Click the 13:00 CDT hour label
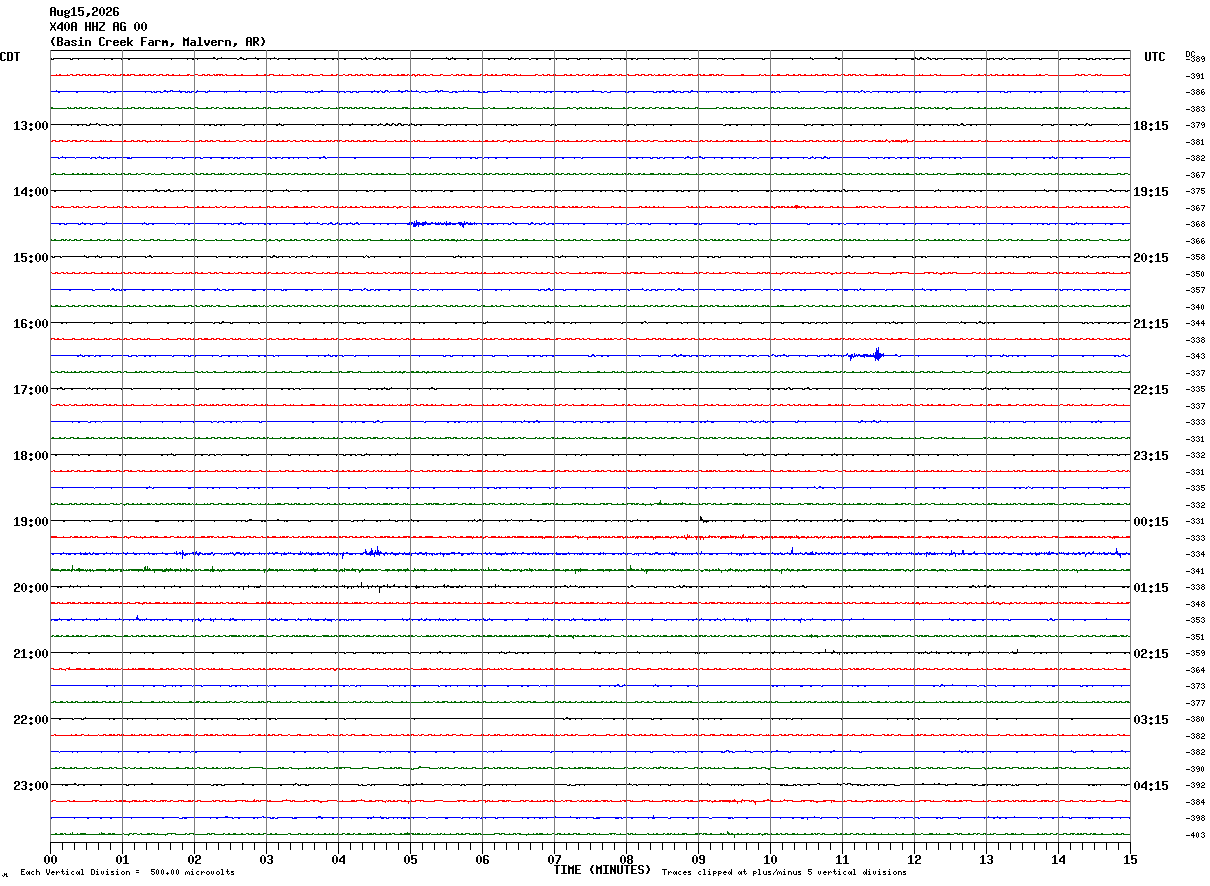 [30, 125]
